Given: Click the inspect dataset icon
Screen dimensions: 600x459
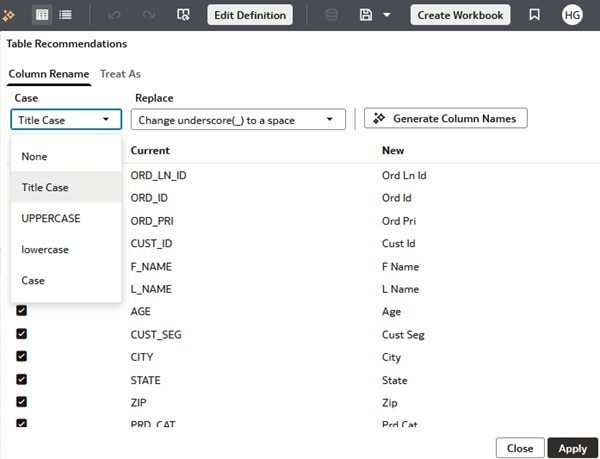Looking at the screenshot, I should coord(182,15).
